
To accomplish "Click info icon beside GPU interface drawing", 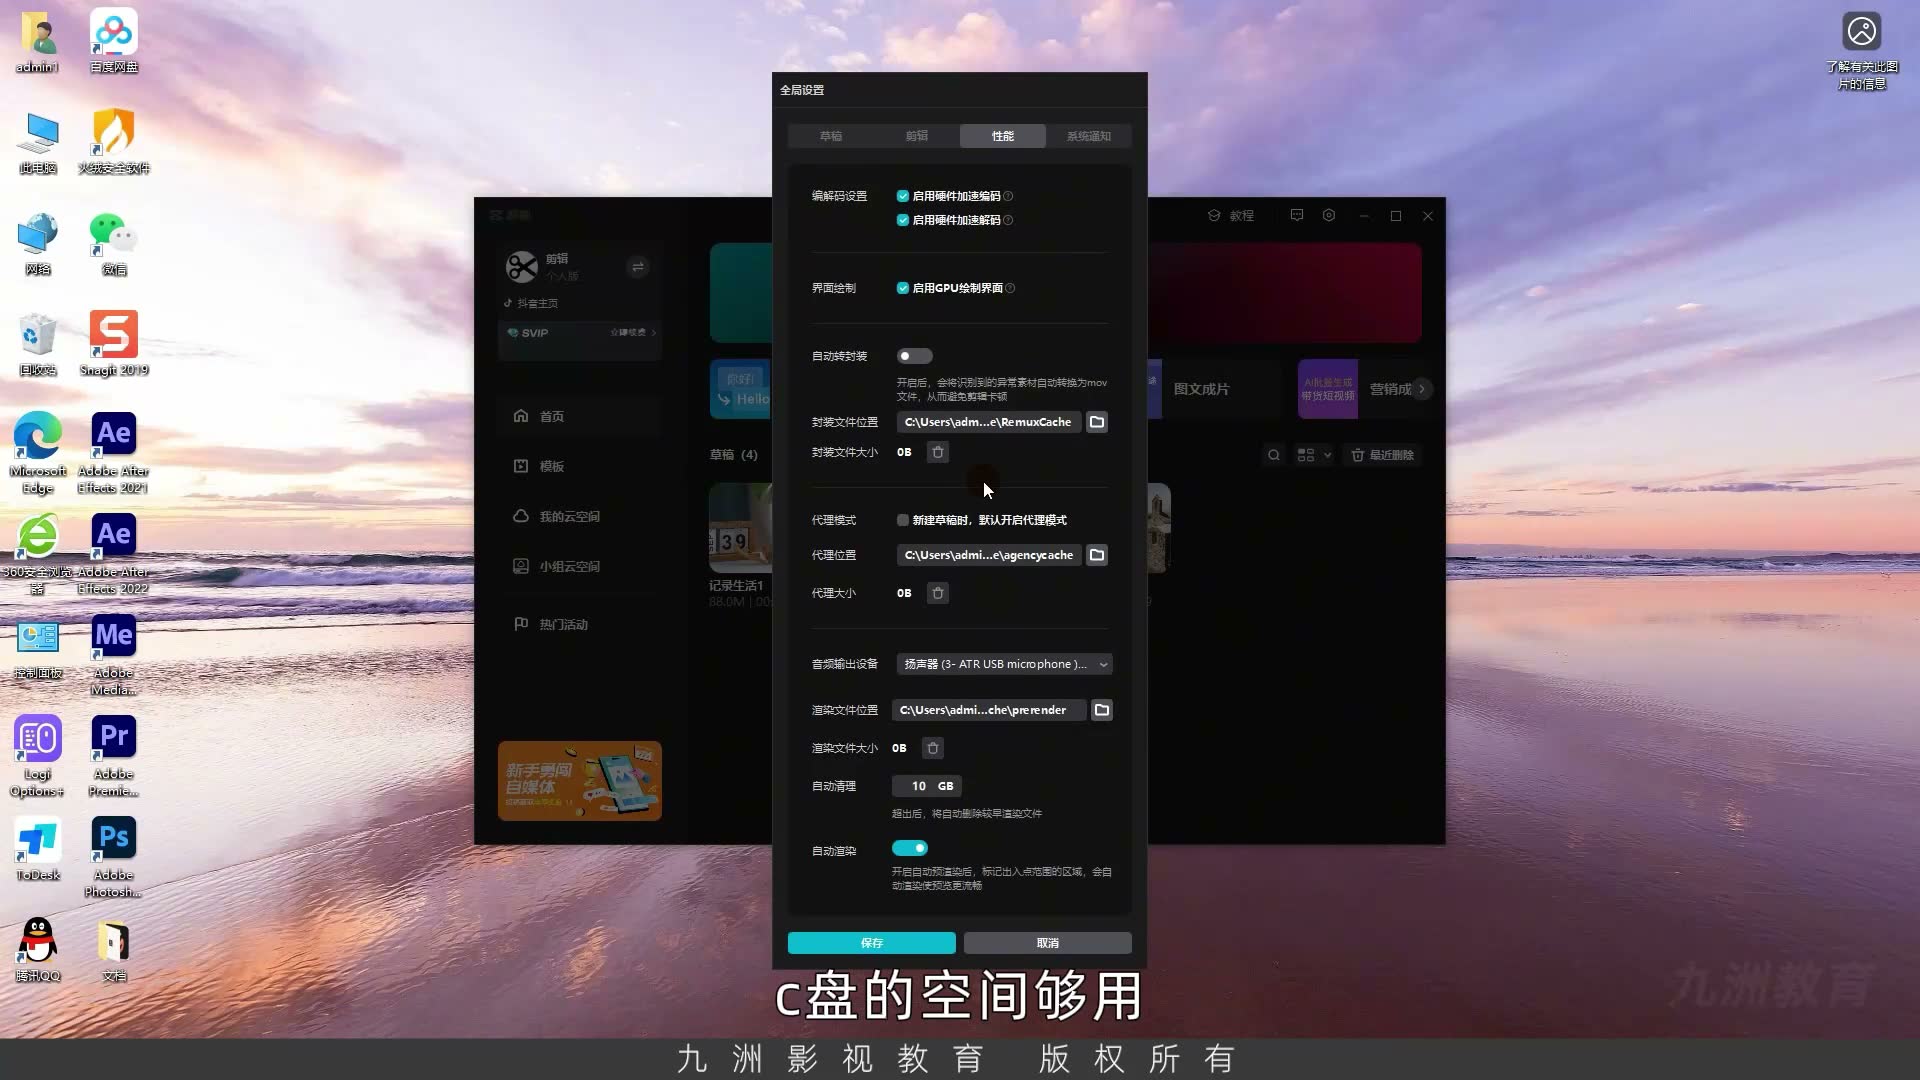I will click(x=1010, y=288).
